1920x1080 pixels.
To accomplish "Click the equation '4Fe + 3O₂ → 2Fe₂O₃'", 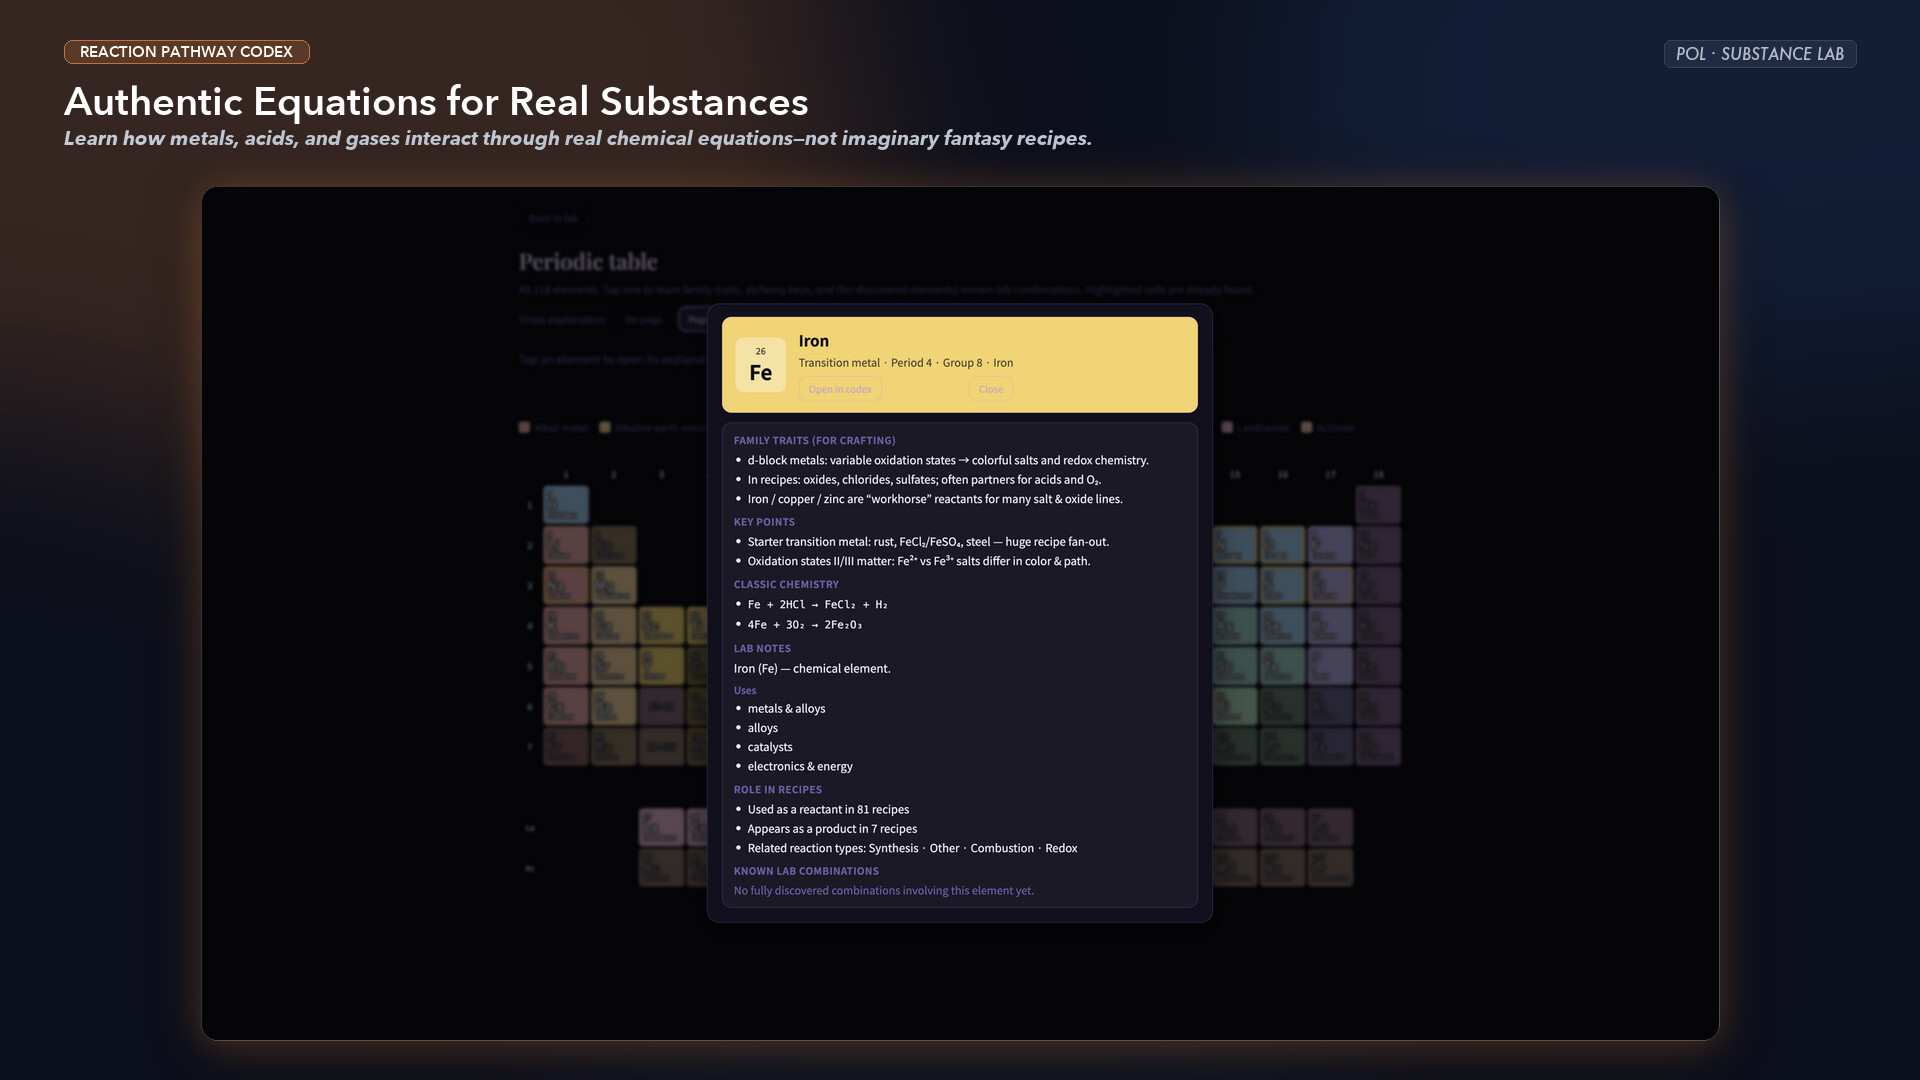I will (805, 625).
